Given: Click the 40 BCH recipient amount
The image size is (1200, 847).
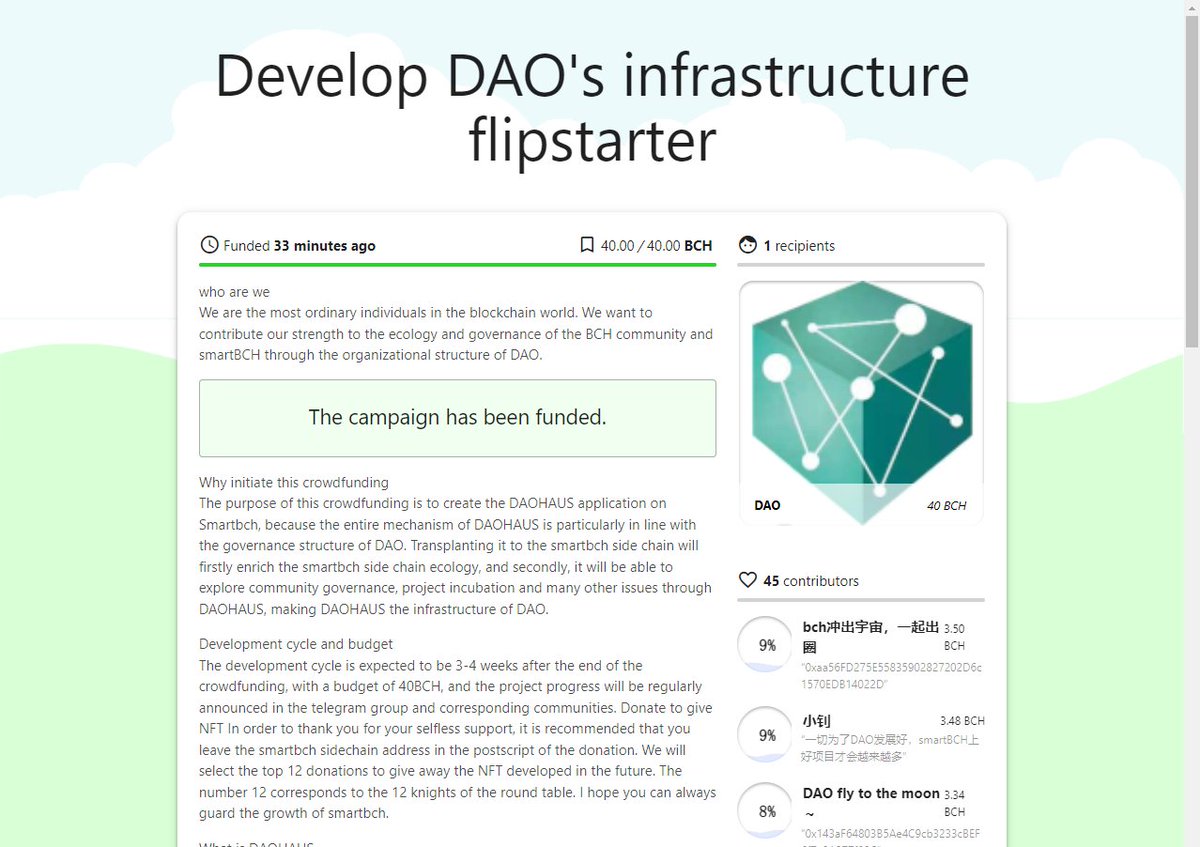Looking at the screenshot, I should click(x=946, y=505).
